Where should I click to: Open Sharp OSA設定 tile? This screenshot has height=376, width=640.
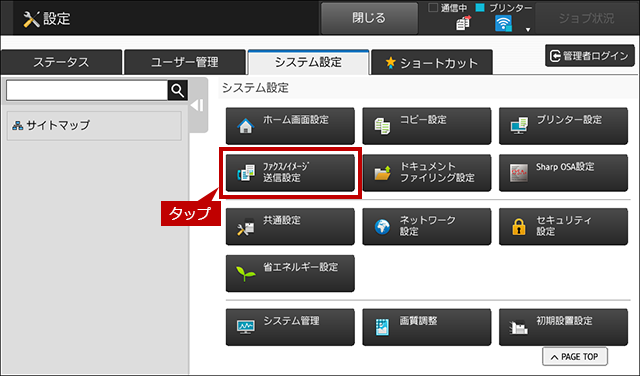(563, 173)
